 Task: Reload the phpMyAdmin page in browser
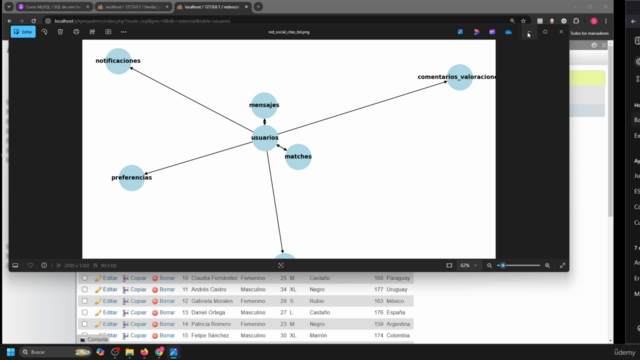33,21
